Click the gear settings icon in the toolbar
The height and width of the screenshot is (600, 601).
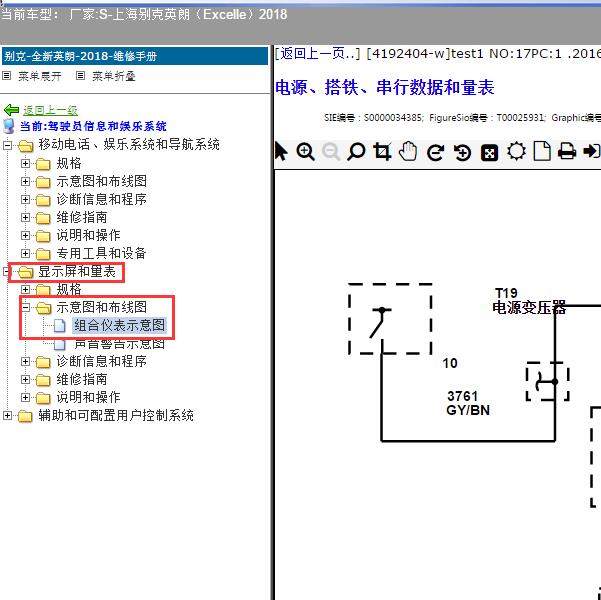click(516, 151)
